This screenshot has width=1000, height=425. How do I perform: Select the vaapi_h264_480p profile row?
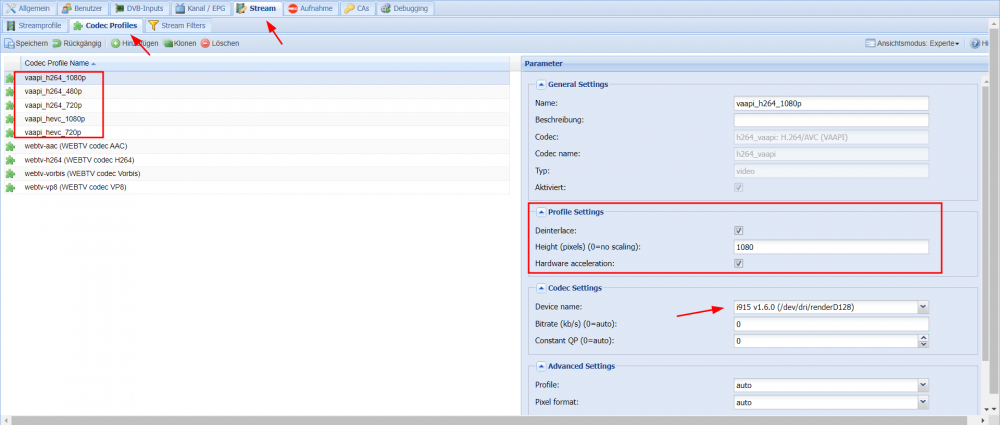[255, 91]
